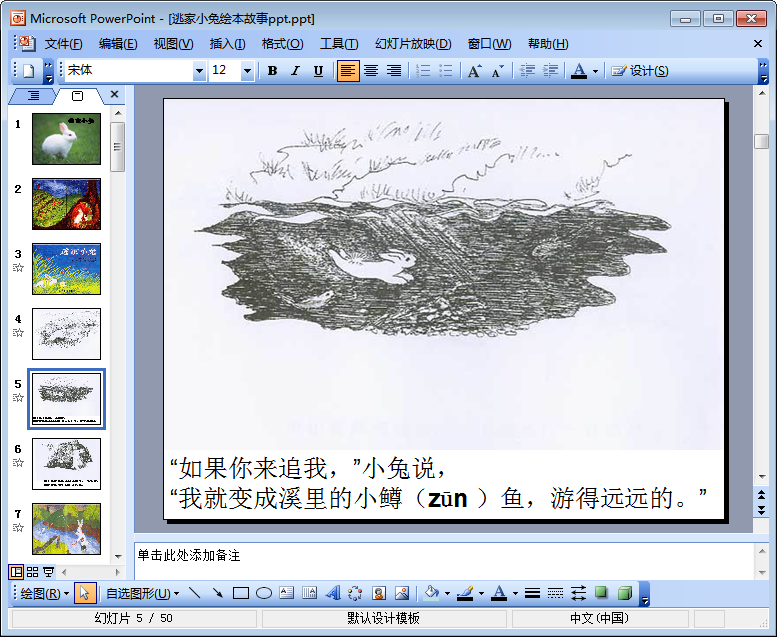Select the Line drawing tool
Screen dimensions: 777x637
pyautogui.click(x=195, y=593)
